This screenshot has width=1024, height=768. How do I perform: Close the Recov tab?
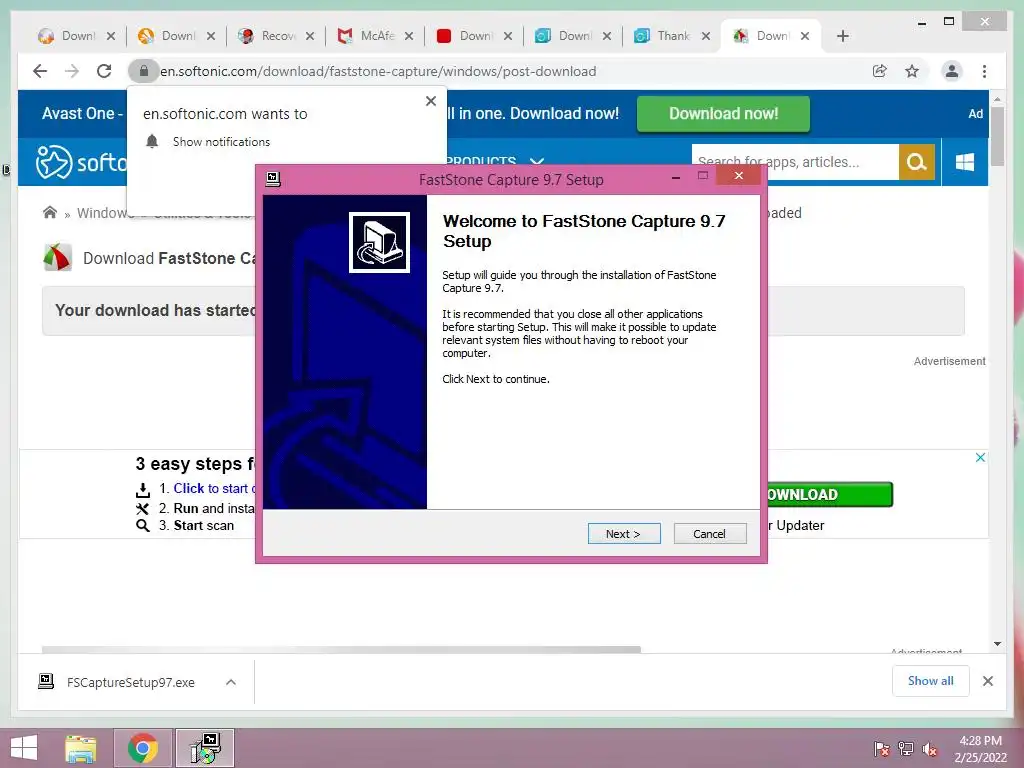310,36
